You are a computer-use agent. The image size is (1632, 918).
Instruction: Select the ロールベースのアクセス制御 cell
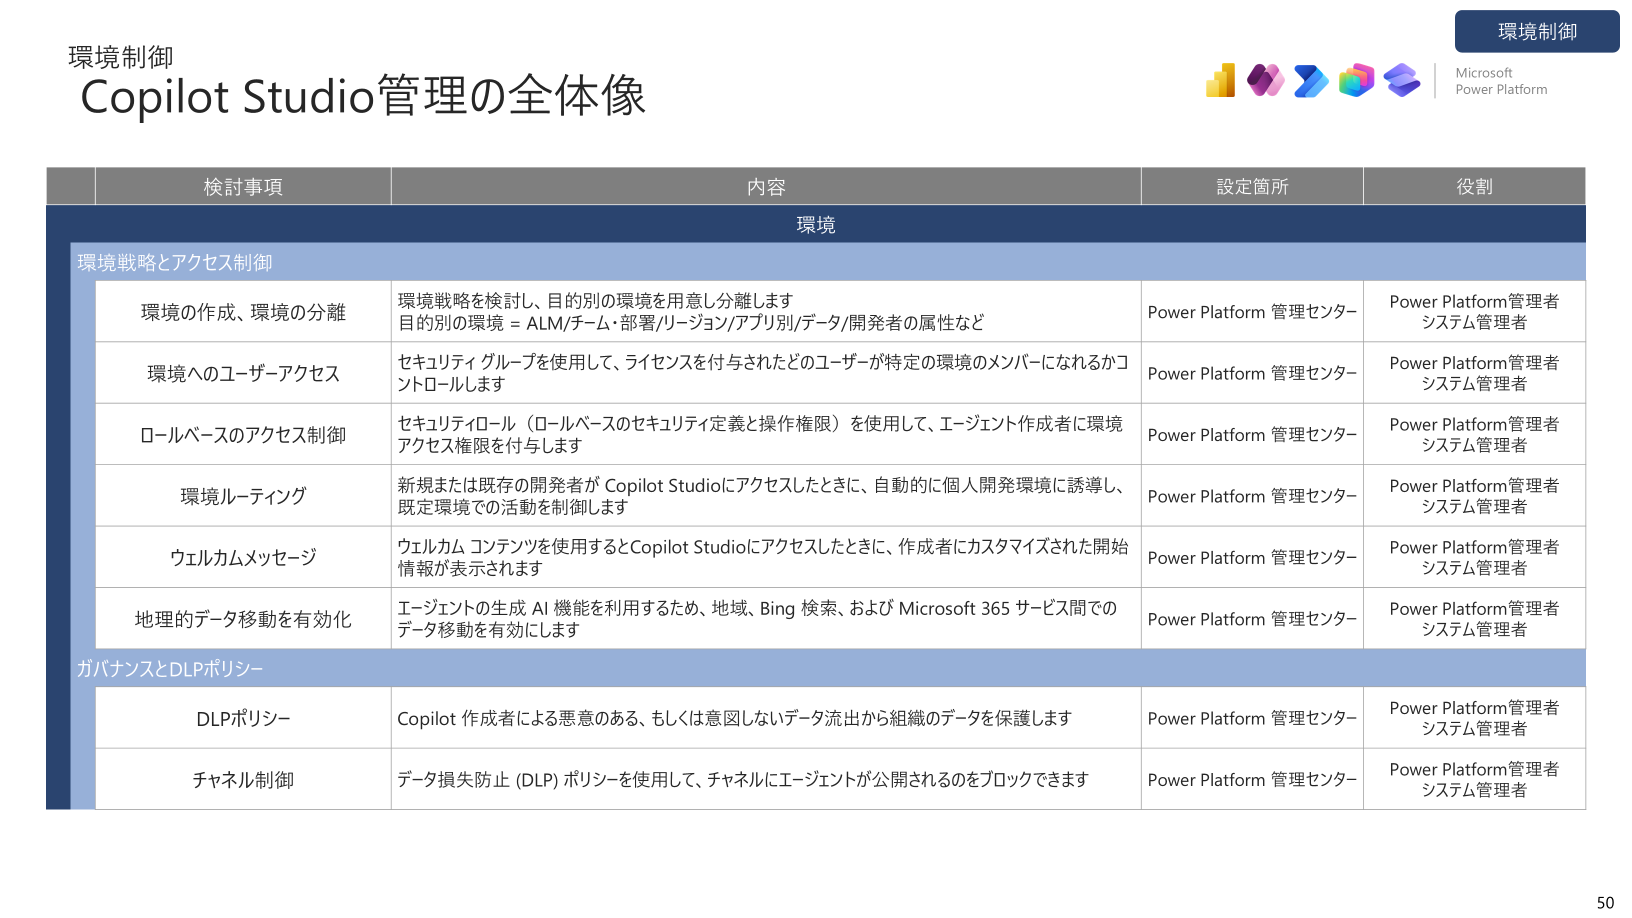243,434
